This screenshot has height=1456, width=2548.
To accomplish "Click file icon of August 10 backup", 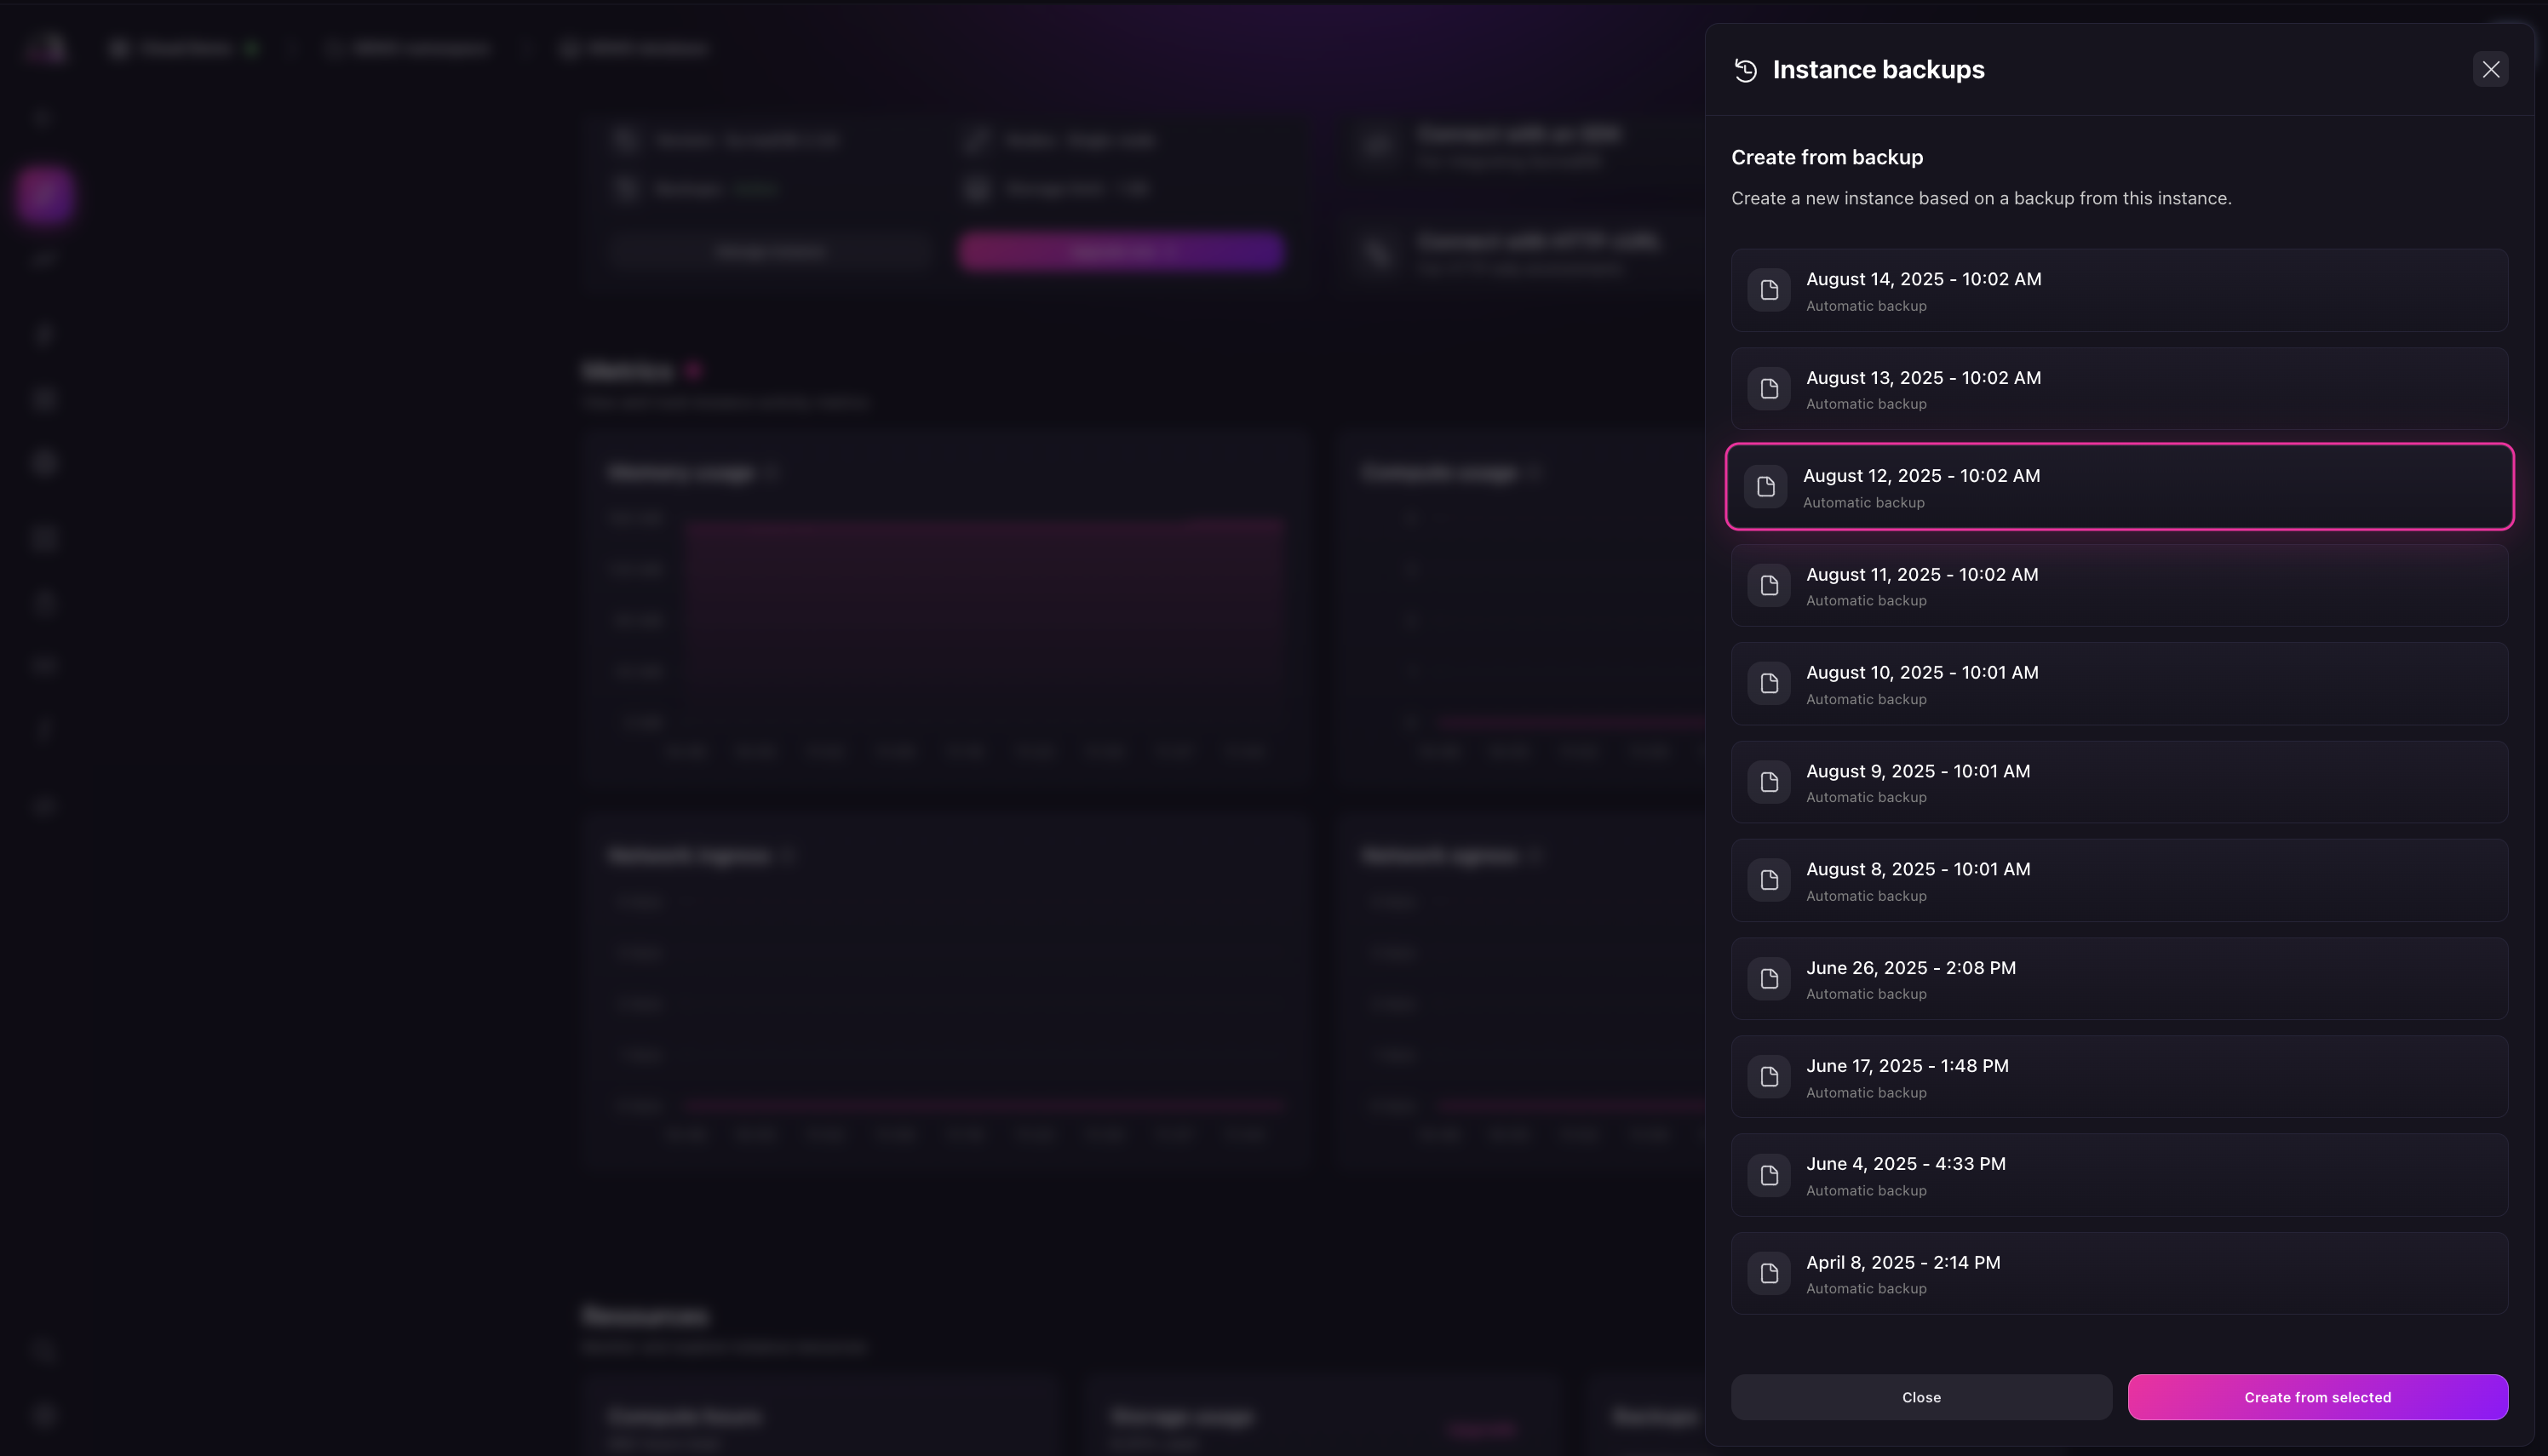I will point(1769,684).
